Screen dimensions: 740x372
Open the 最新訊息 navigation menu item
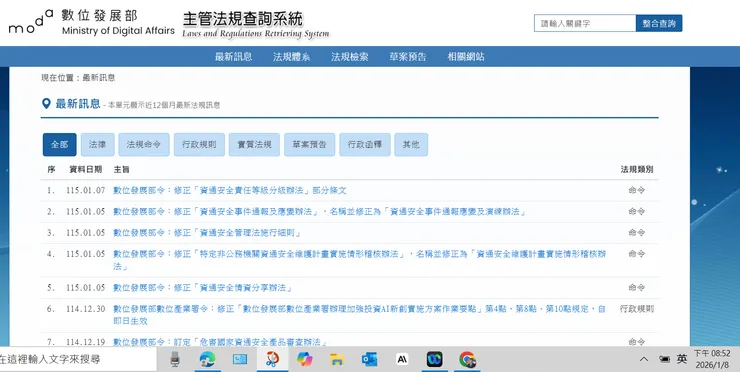pos(233,57)
